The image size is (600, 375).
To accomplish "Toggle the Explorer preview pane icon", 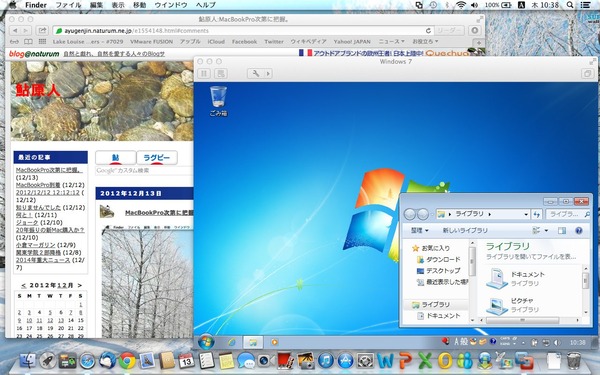I will coord(561,230).
